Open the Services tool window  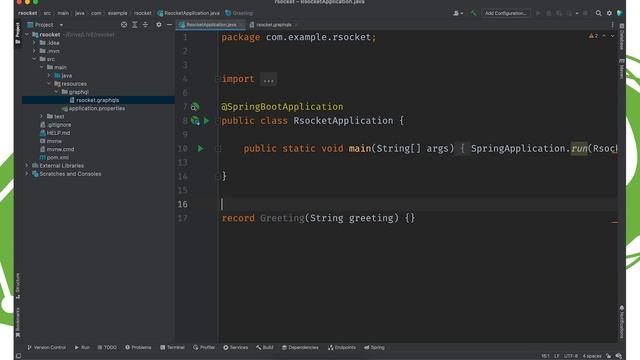pyautogui.click(x=236, y=347)
